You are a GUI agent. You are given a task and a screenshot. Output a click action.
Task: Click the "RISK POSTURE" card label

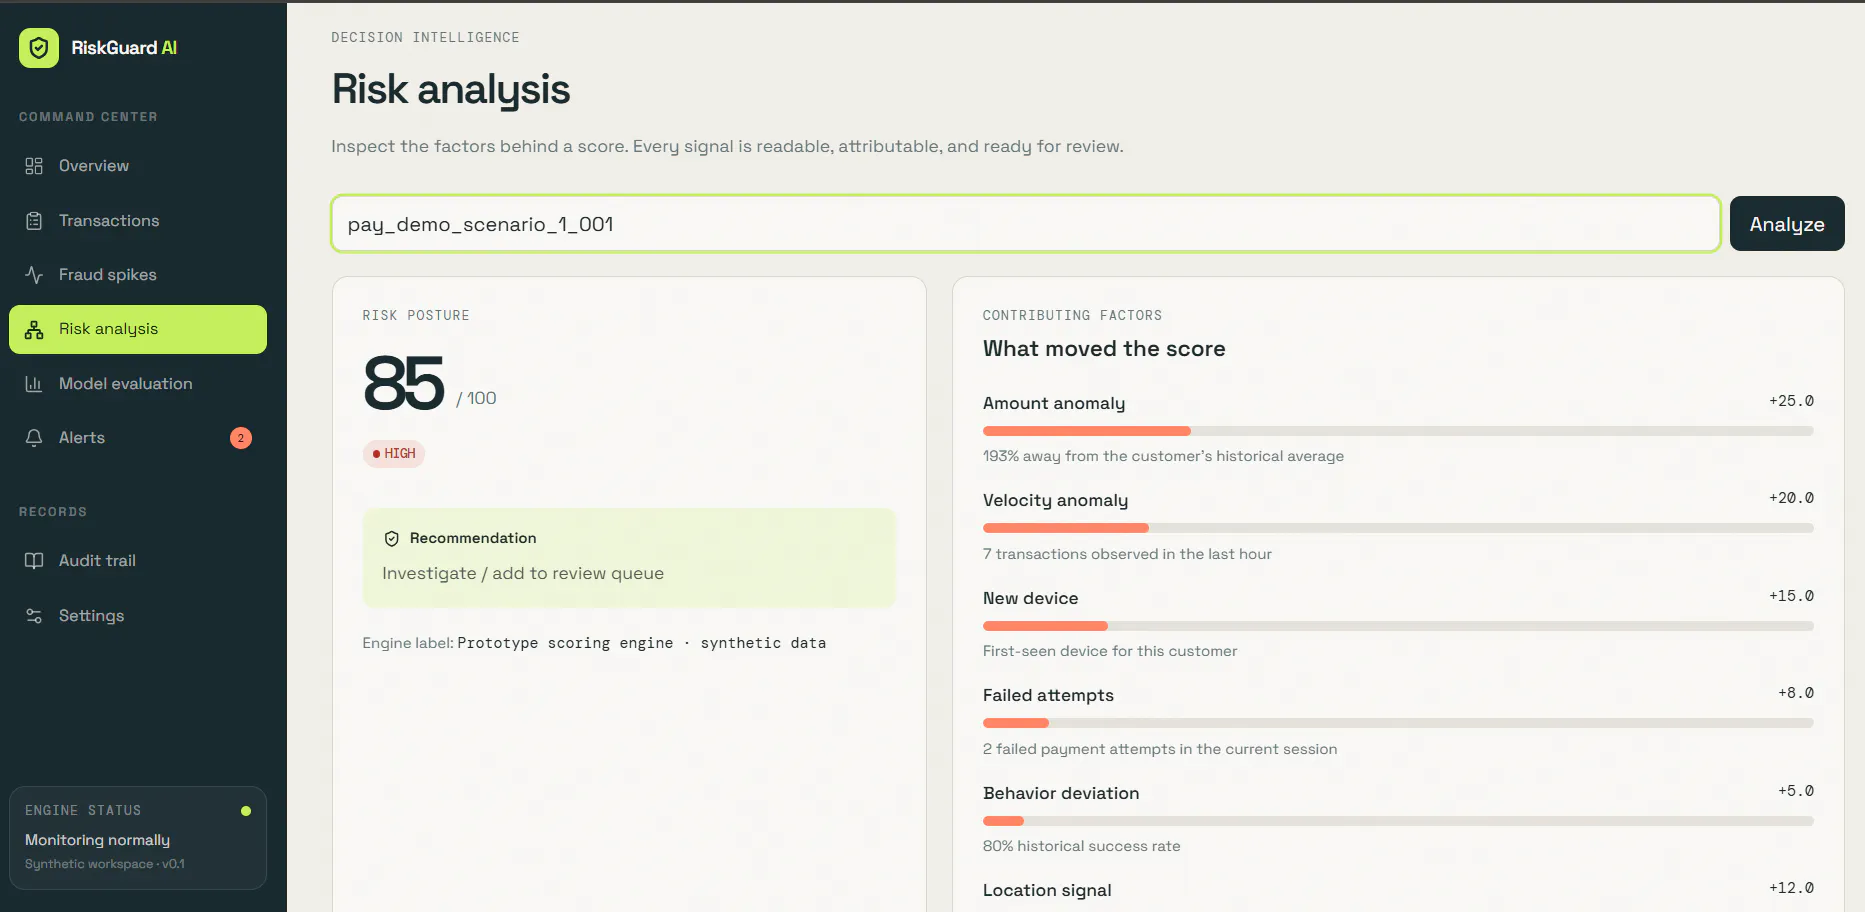416,316
